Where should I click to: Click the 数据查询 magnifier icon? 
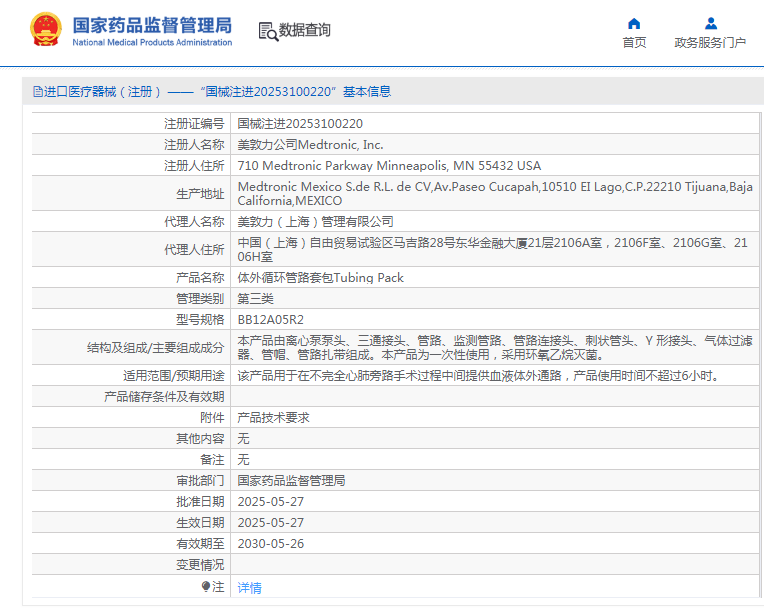pos(268,31)
